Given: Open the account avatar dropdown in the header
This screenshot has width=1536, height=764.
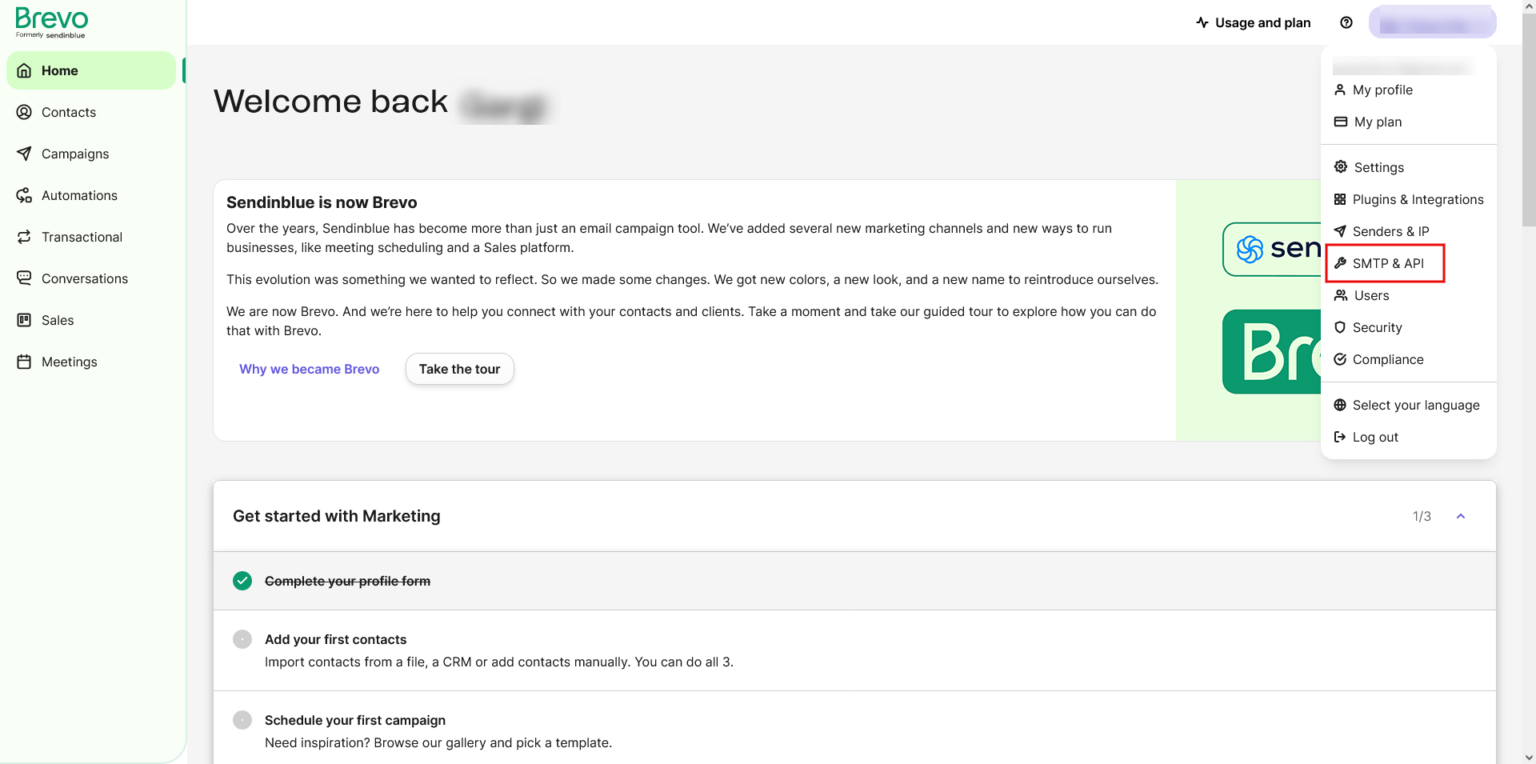Looking at the screenshot, I should click(x=1432, y=21).
